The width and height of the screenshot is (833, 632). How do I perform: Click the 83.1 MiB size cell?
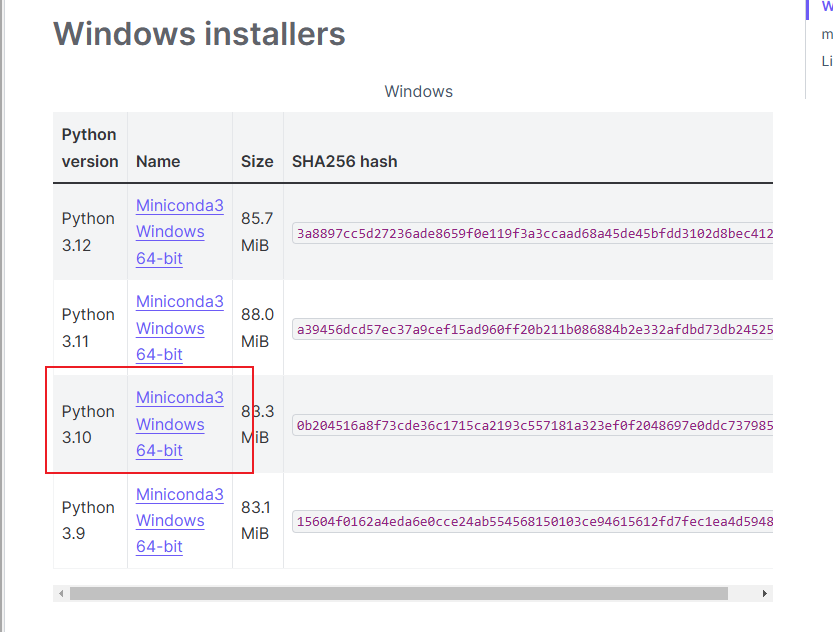tap(257, 520)
